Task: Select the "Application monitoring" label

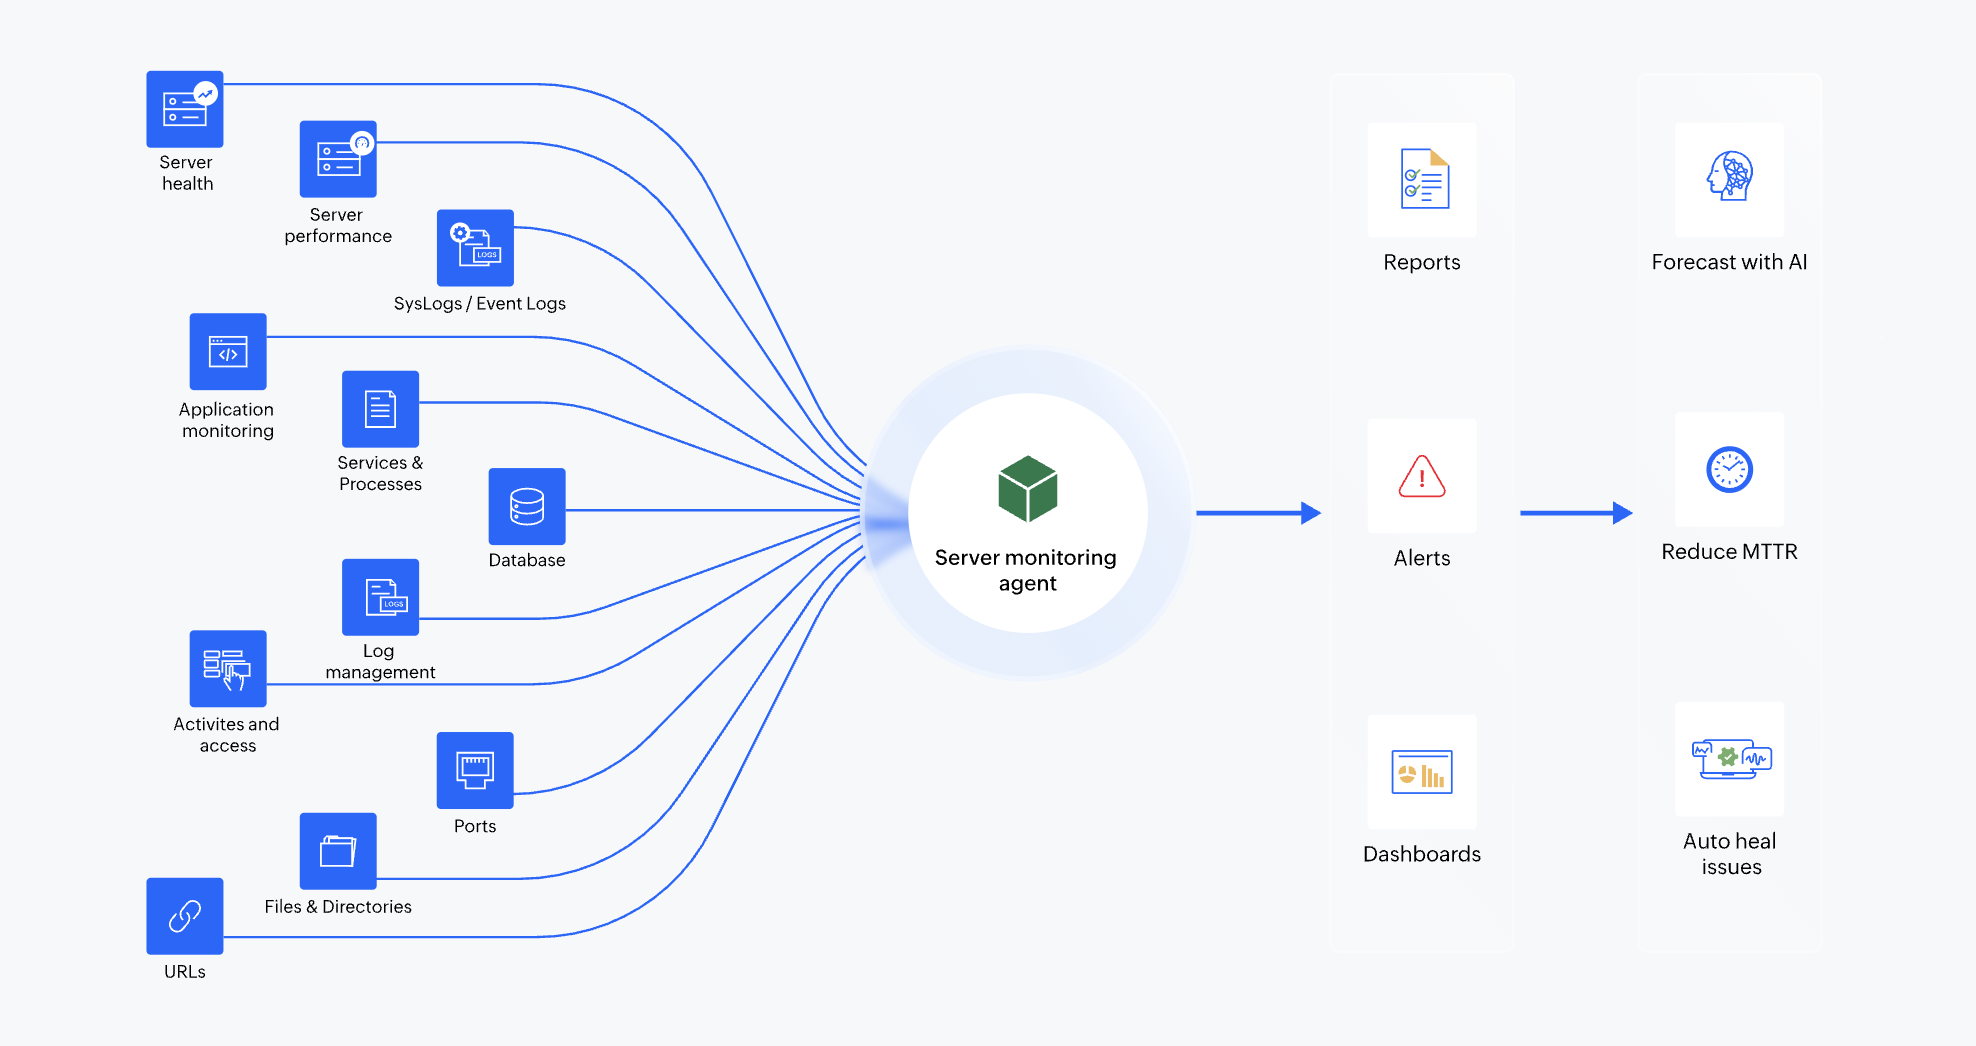Action: pyautogui.click(x=227, y=420)
